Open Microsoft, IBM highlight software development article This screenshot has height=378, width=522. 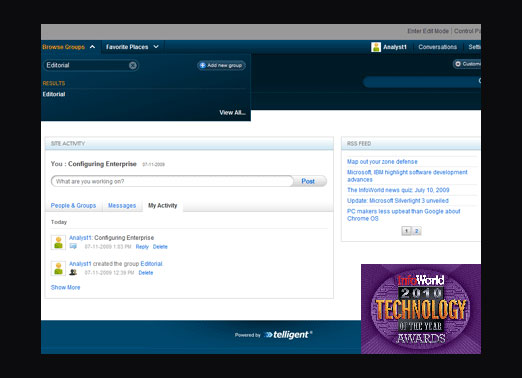point(407,176)
